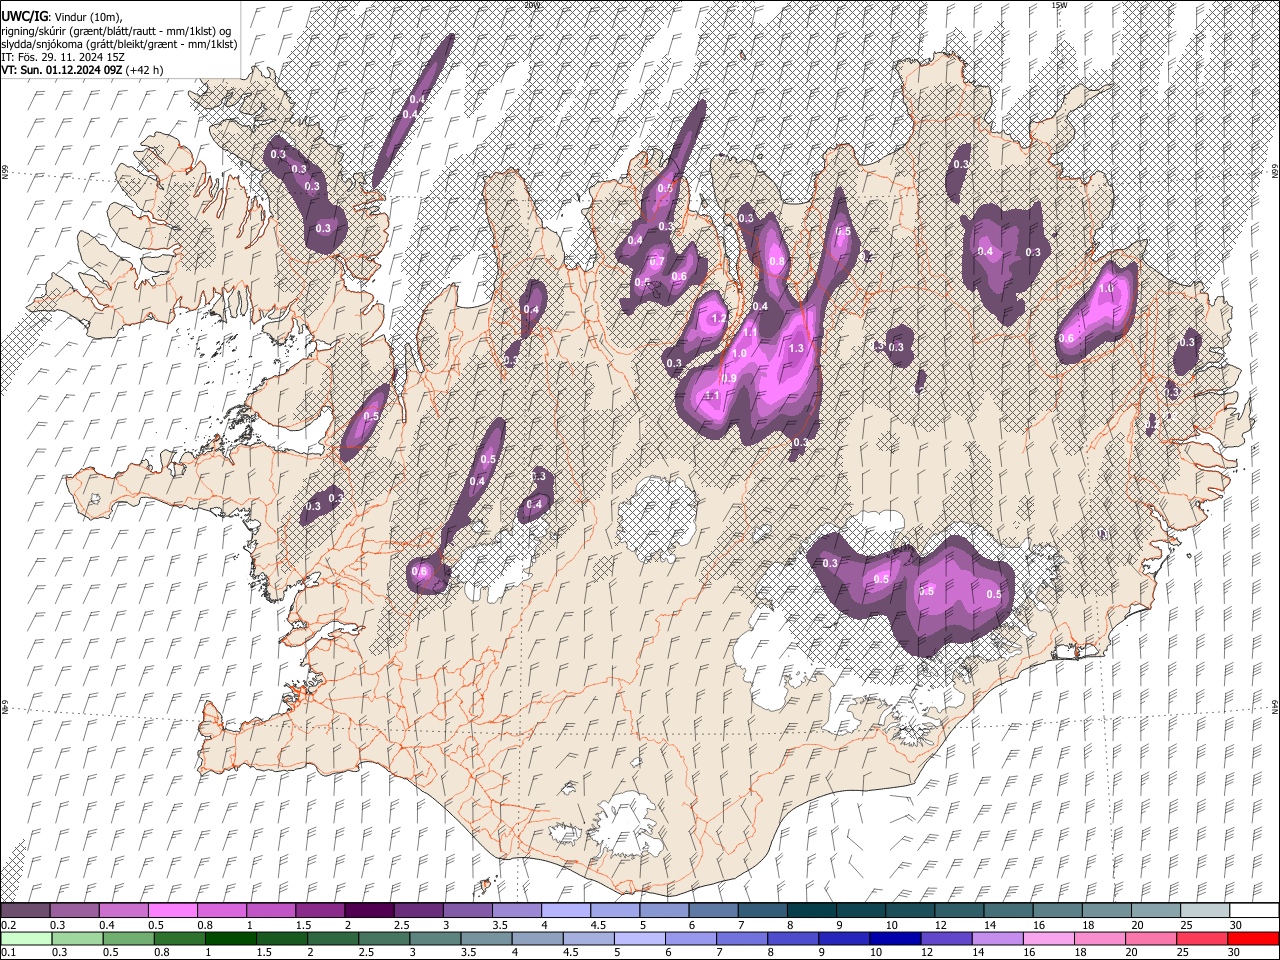Pick the 0.4 swatch in the purple snow scale
This screenshot has width=1280, height=960.
click(x=124, y=911)
